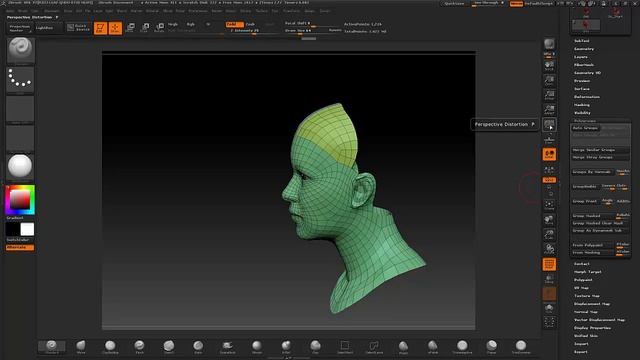Select the Inflat brush in bottom shelf
The width and height of the screenshot is (640, 360).
pos(286,347)
